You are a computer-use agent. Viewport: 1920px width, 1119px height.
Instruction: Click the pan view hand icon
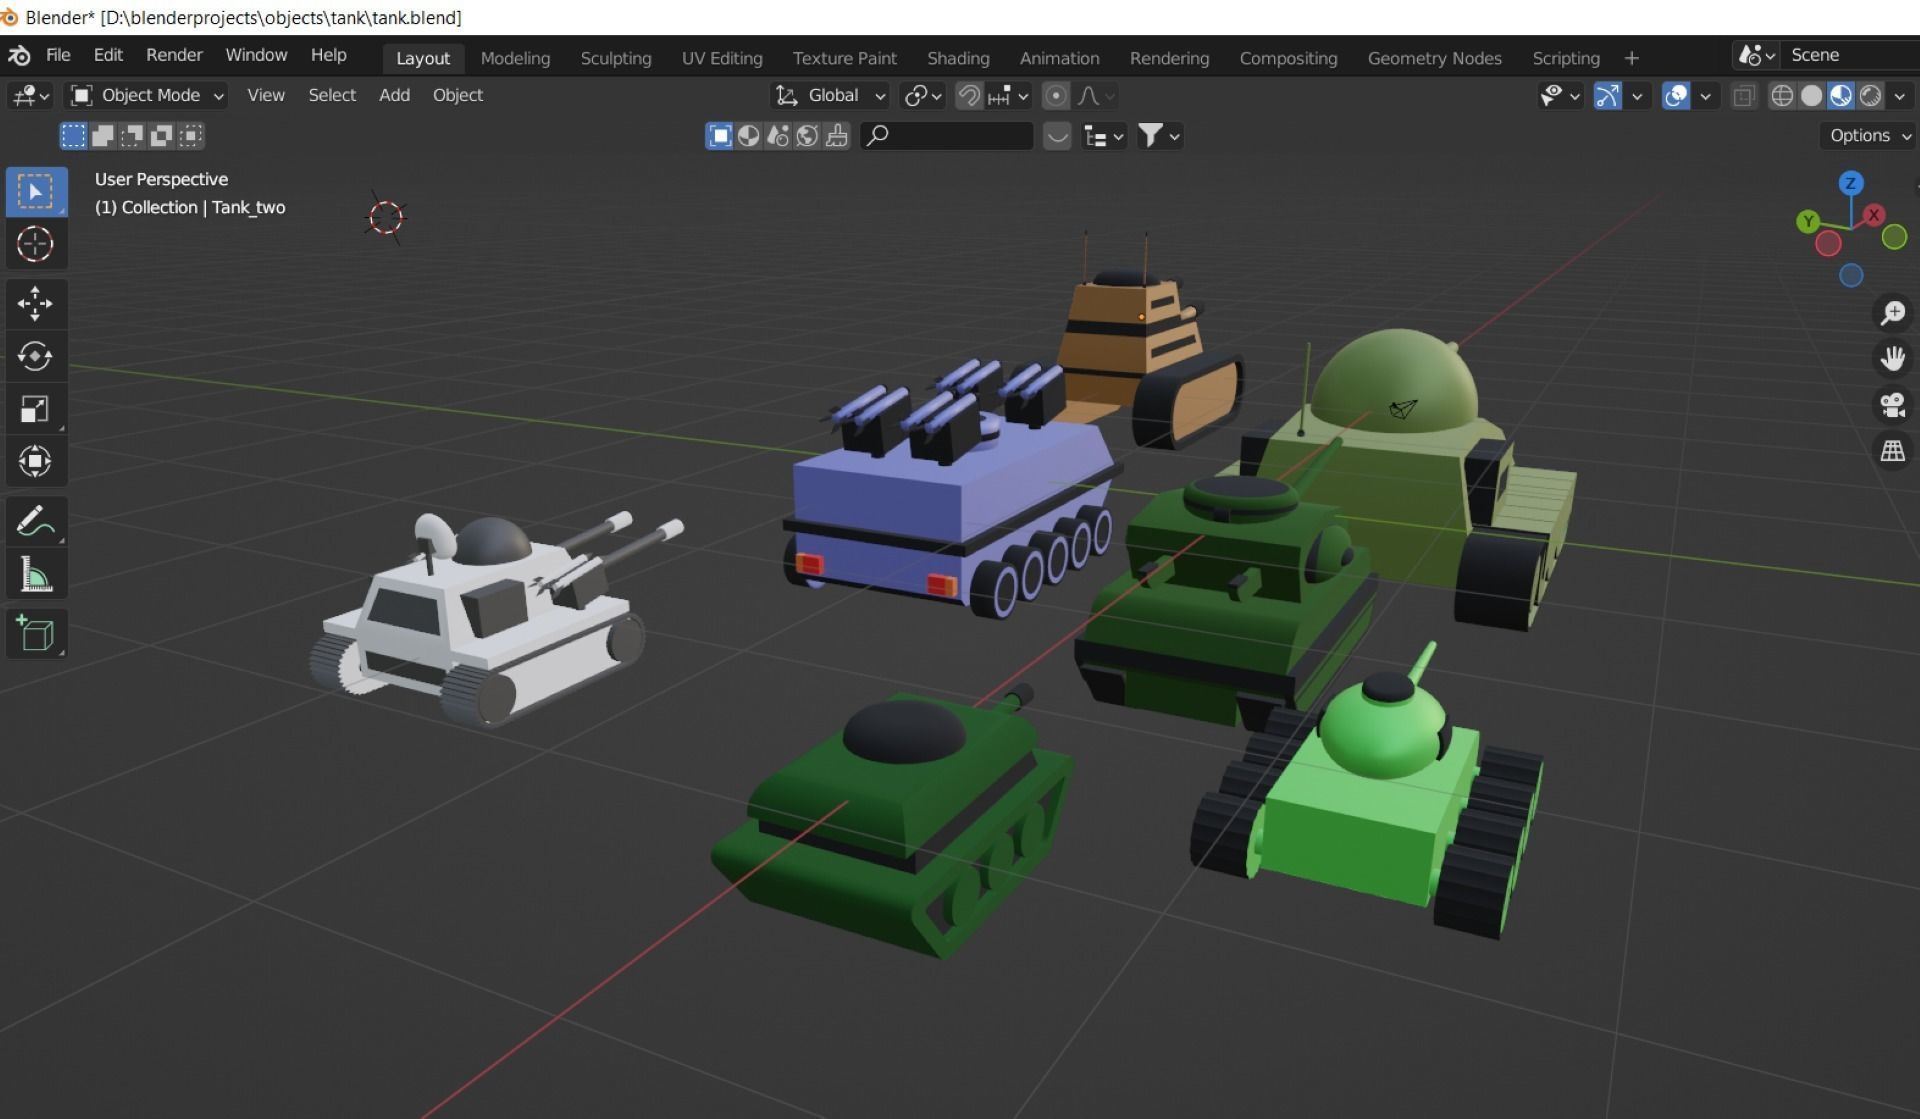(x=1892, y=359)
